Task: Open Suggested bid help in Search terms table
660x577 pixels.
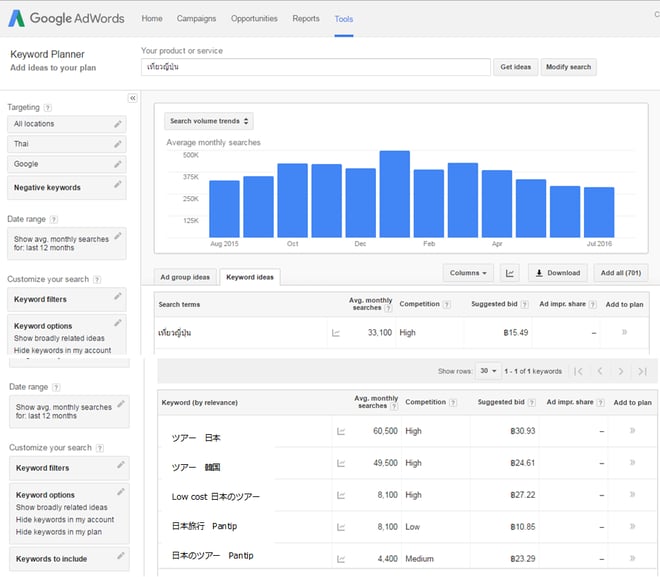Action: coord(524,304)
